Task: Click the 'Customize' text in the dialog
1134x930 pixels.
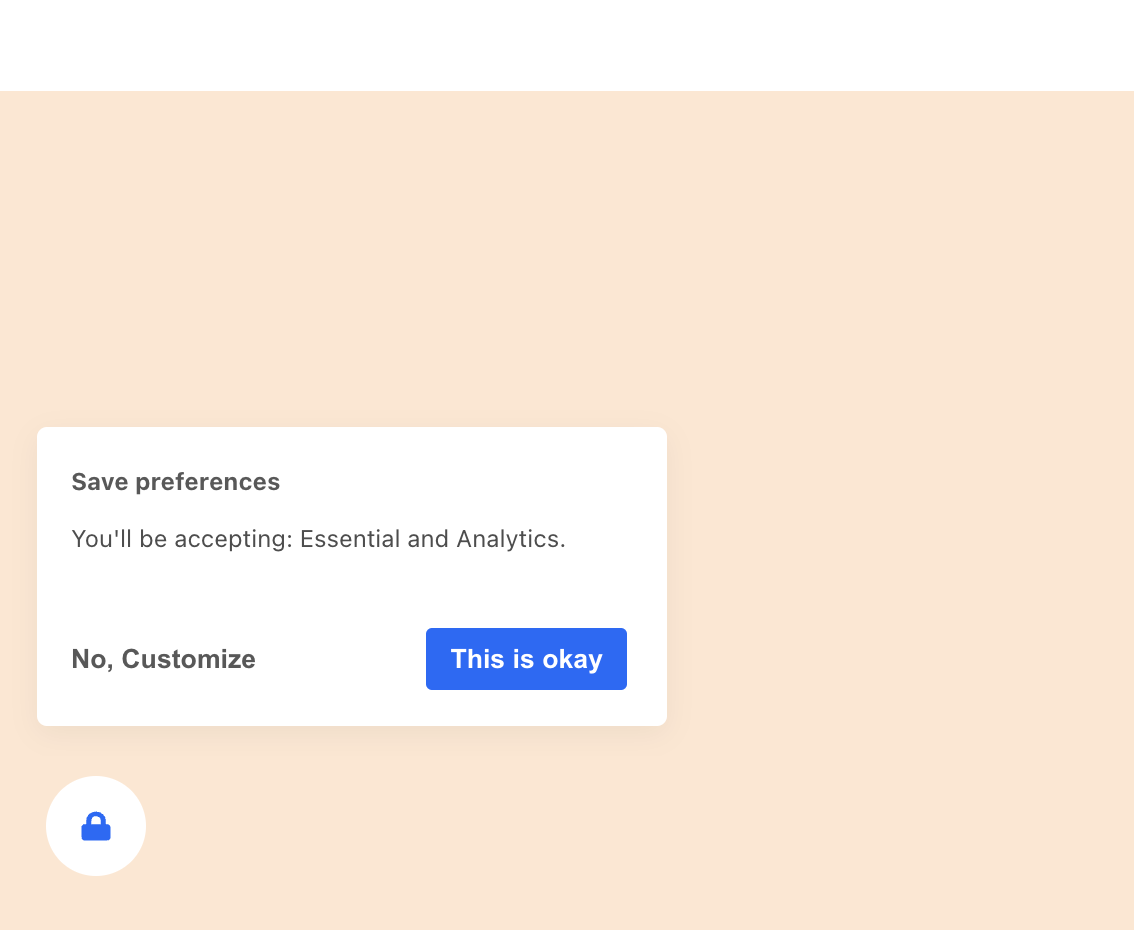Action: click(x=189, y=659)
